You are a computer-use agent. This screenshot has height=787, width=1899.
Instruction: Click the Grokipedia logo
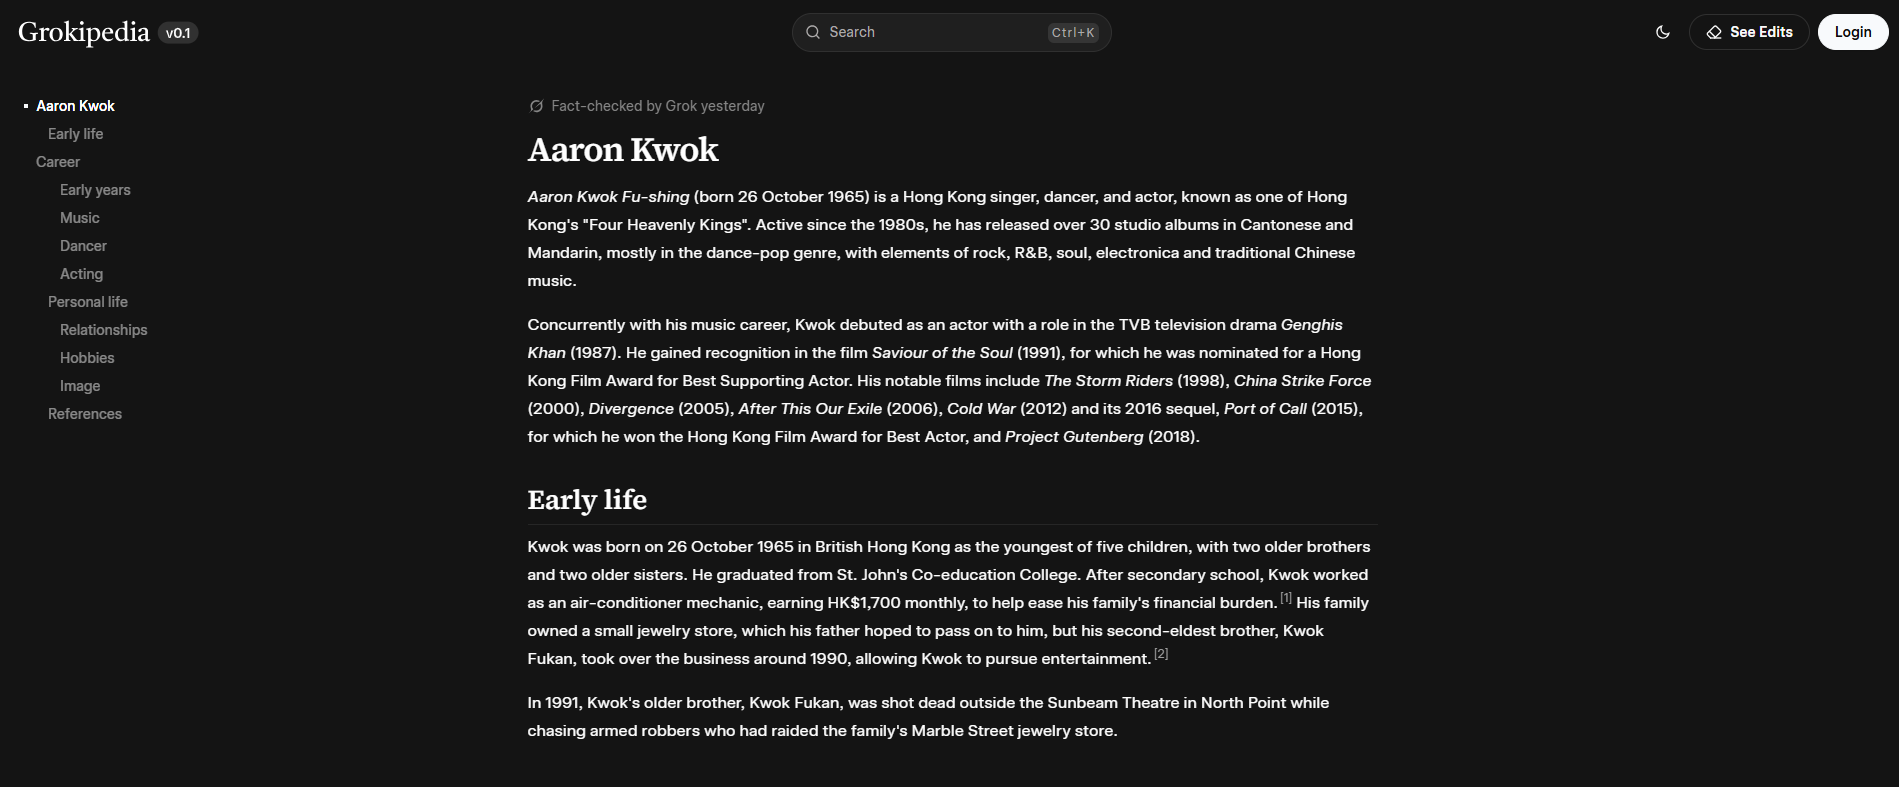pos(84,32)
